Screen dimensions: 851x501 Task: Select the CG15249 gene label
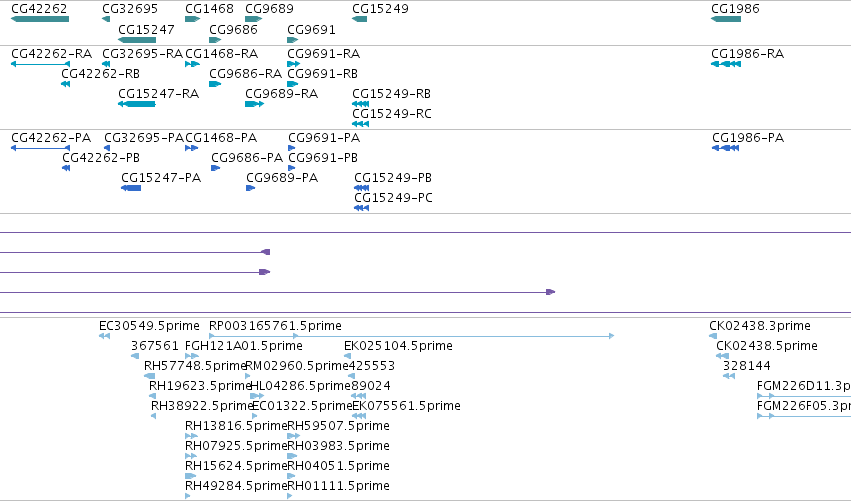click(380, 9)
